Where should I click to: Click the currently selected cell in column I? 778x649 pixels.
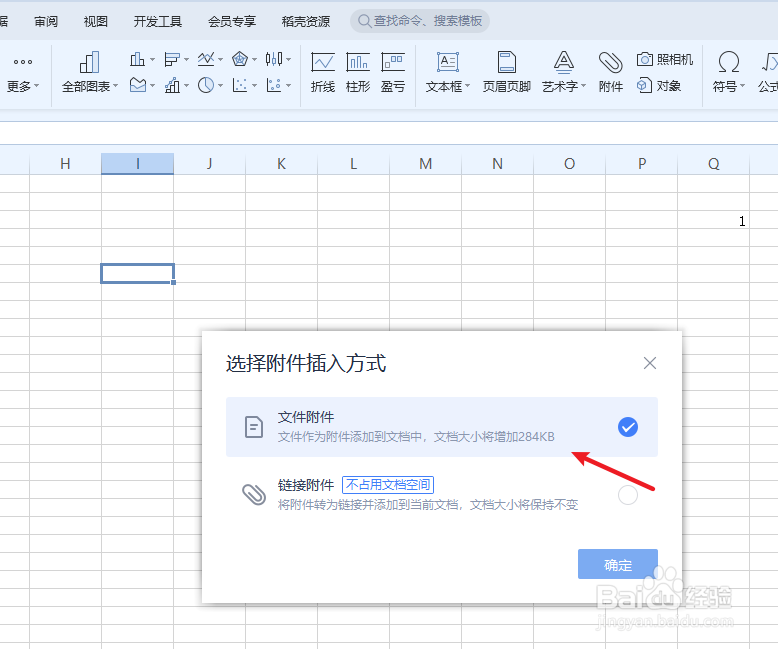(x=137, y=273)
